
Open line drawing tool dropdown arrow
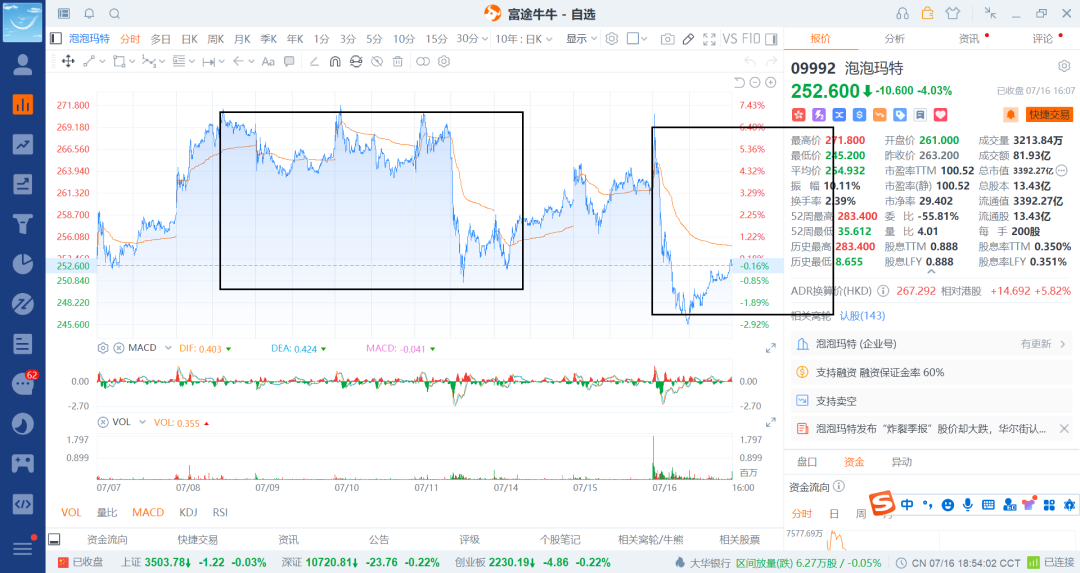tap(102, 61)
